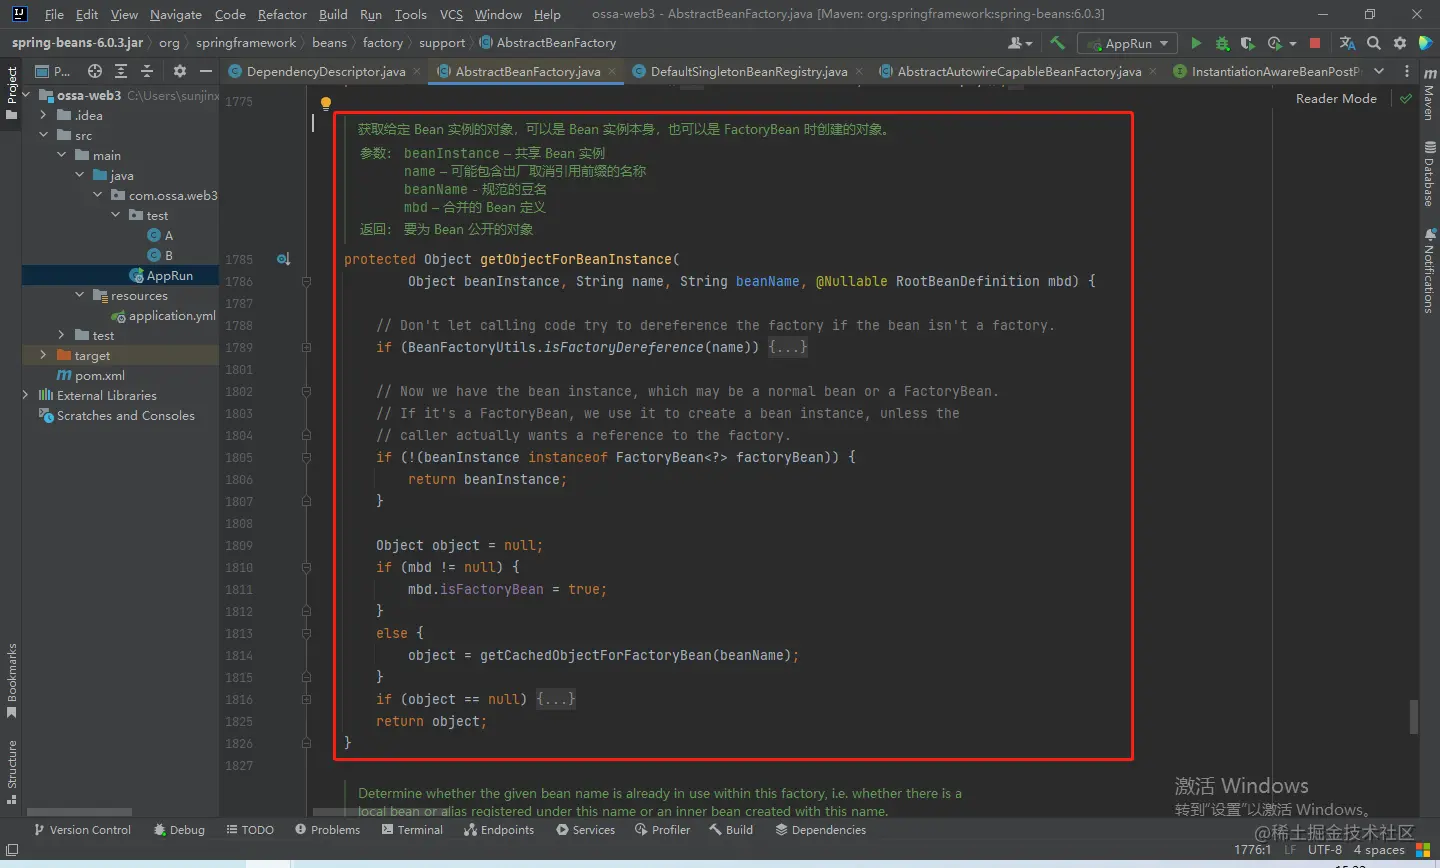Run AppRun with the green play button
The height and width of the screenshot is (868, 1440).
point(1196,43)
